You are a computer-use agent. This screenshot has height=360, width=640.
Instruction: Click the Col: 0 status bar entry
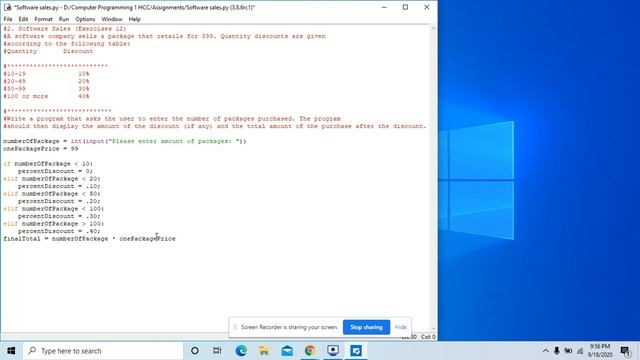click(428, 337)
